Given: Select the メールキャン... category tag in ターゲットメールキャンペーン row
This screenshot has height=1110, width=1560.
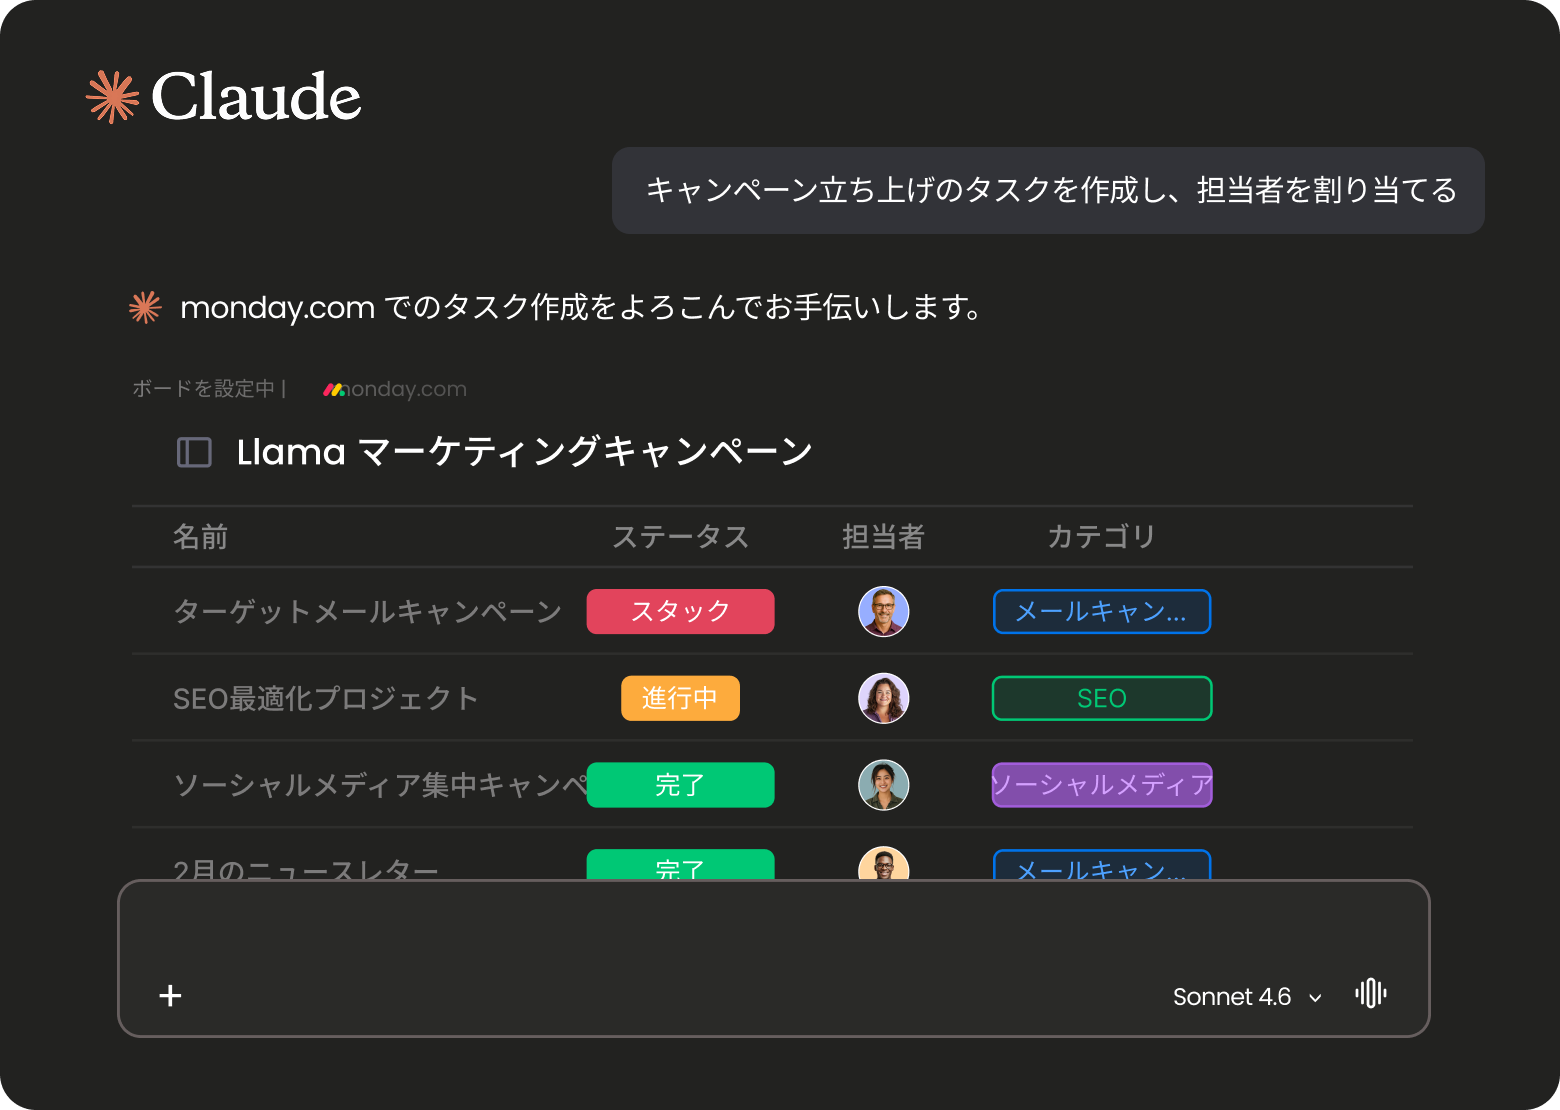Looking at the screenshot, I should 1102,611.
